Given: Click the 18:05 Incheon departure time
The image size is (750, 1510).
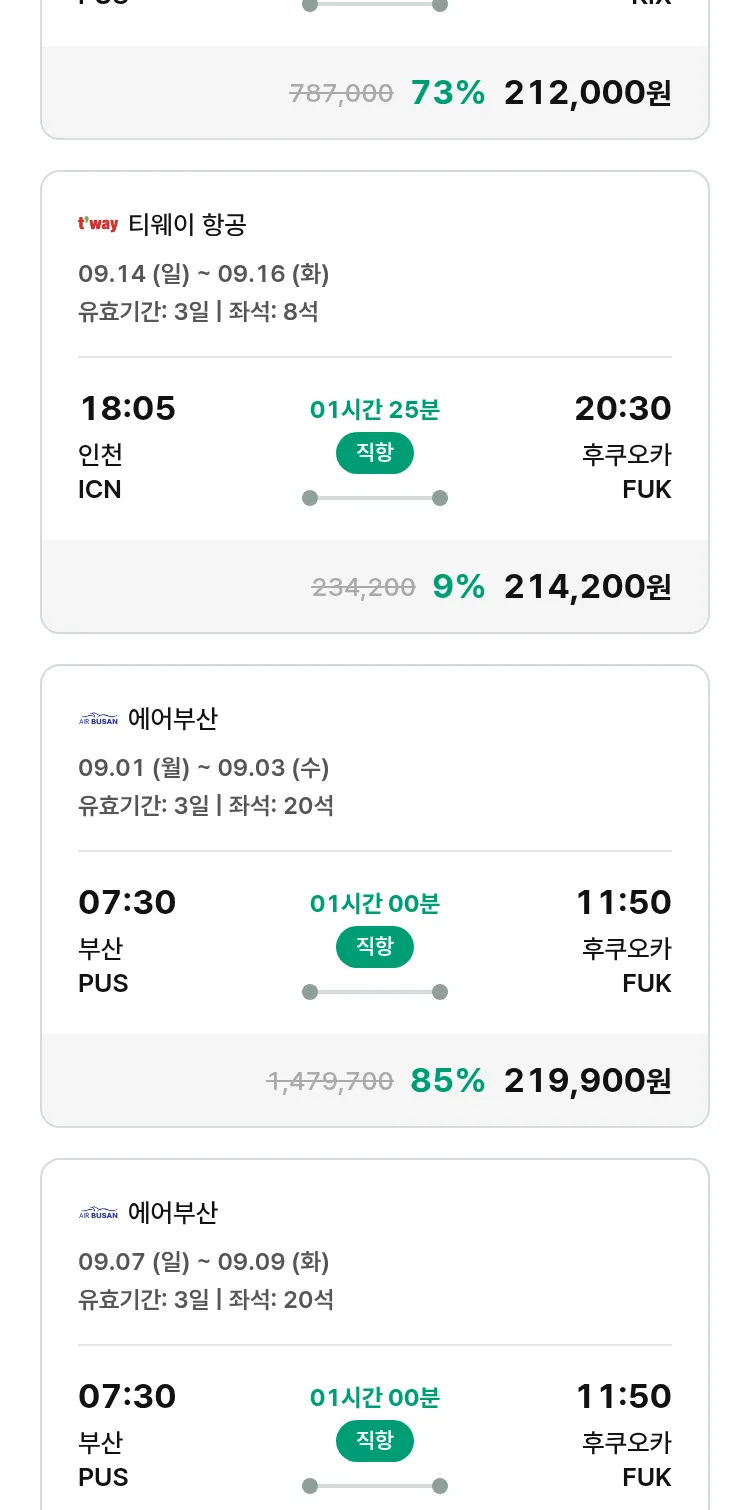Looking at the screenshot, I should (127, 409).
